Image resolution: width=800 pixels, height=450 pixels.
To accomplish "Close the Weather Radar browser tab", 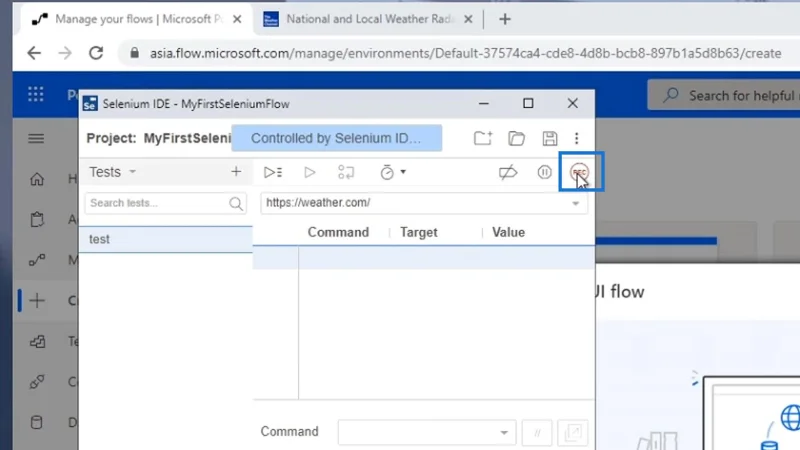I will point(468,19).
